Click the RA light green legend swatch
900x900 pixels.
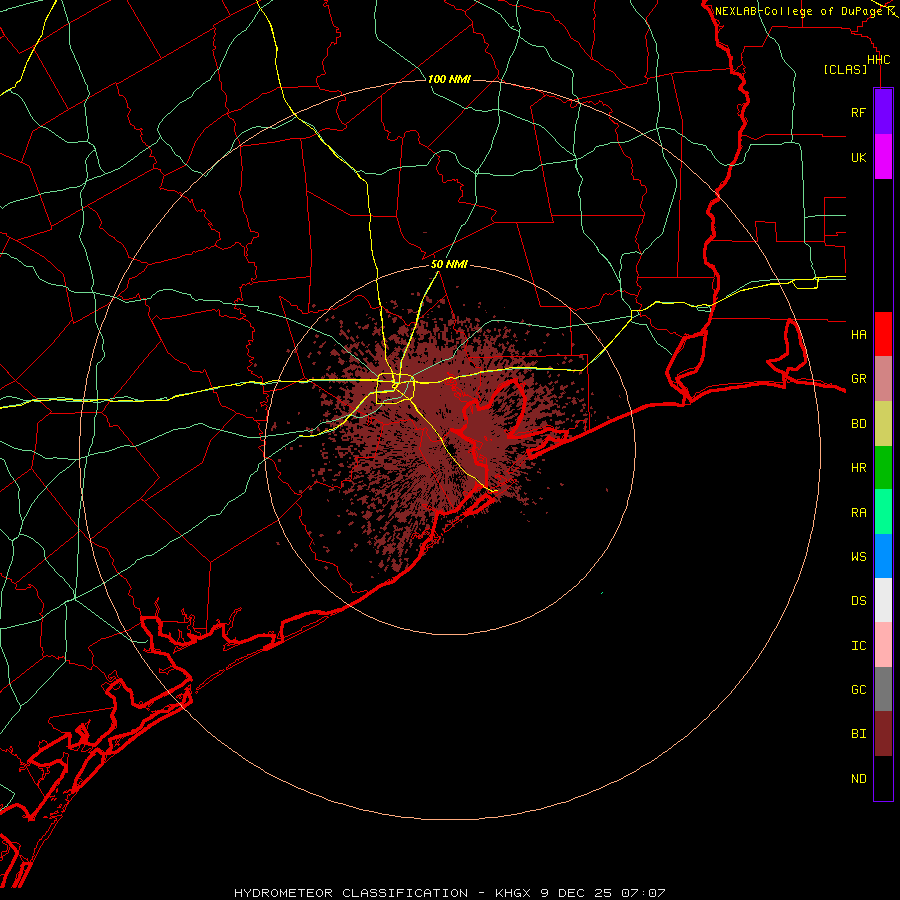(x=883, y=512)
